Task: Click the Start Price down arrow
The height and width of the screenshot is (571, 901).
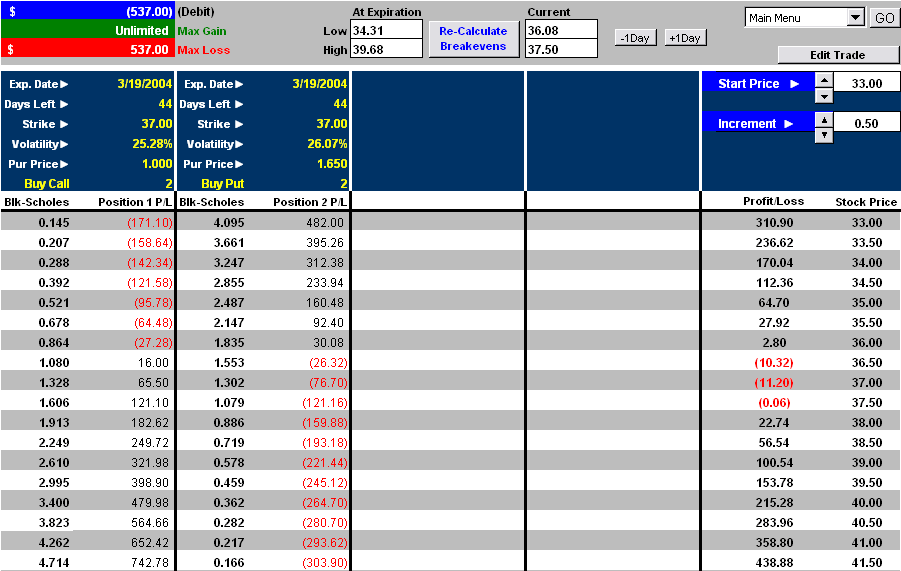Action: click(823, 96)
